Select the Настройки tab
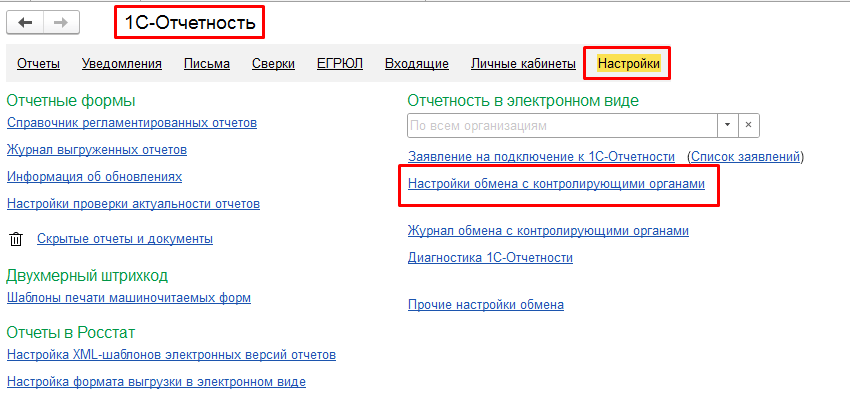850x404 pixels. [629, 64]
